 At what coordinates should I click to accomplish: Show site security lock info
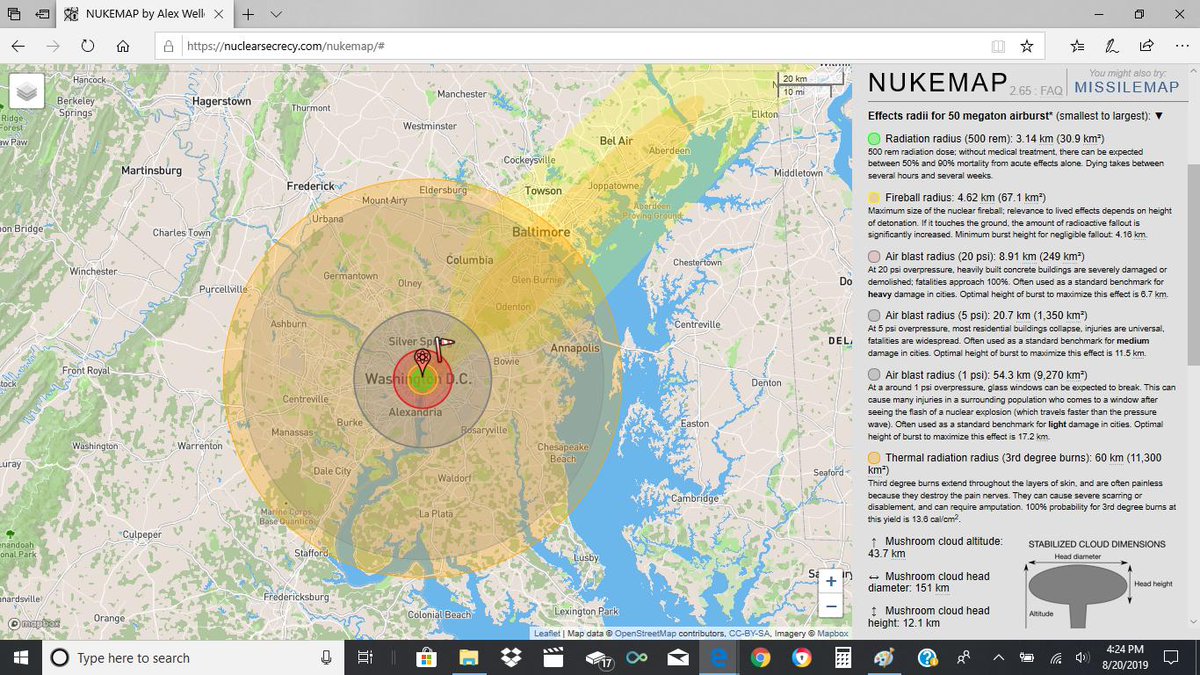click(x=170, y=46)
